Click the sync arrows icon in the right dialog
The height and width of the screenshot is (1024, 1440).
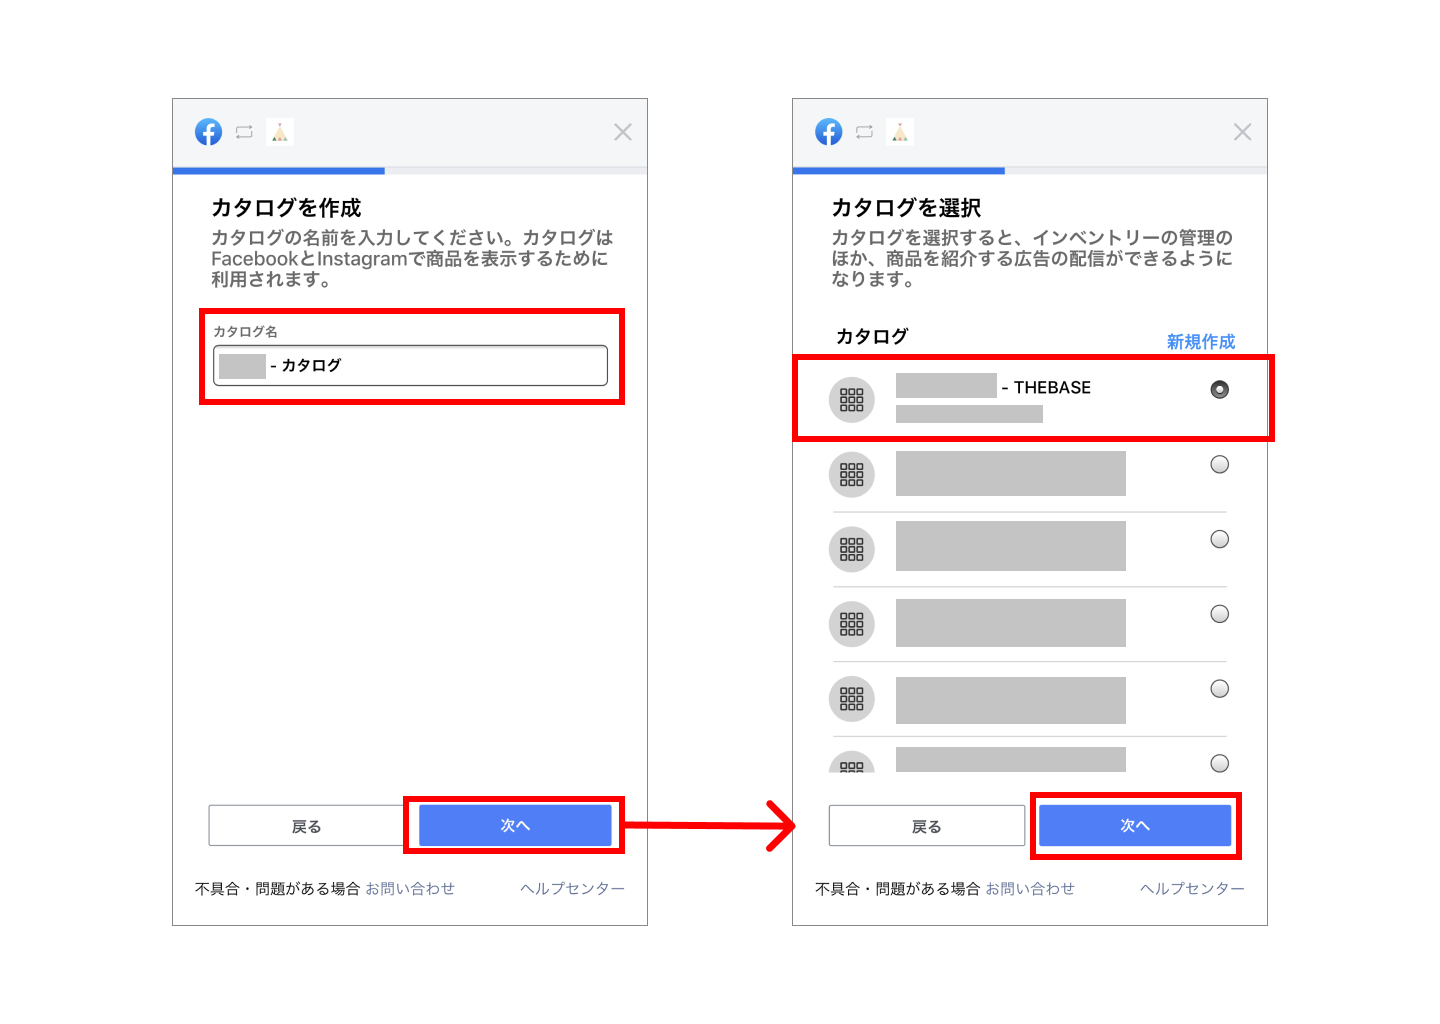coord(864,131)
